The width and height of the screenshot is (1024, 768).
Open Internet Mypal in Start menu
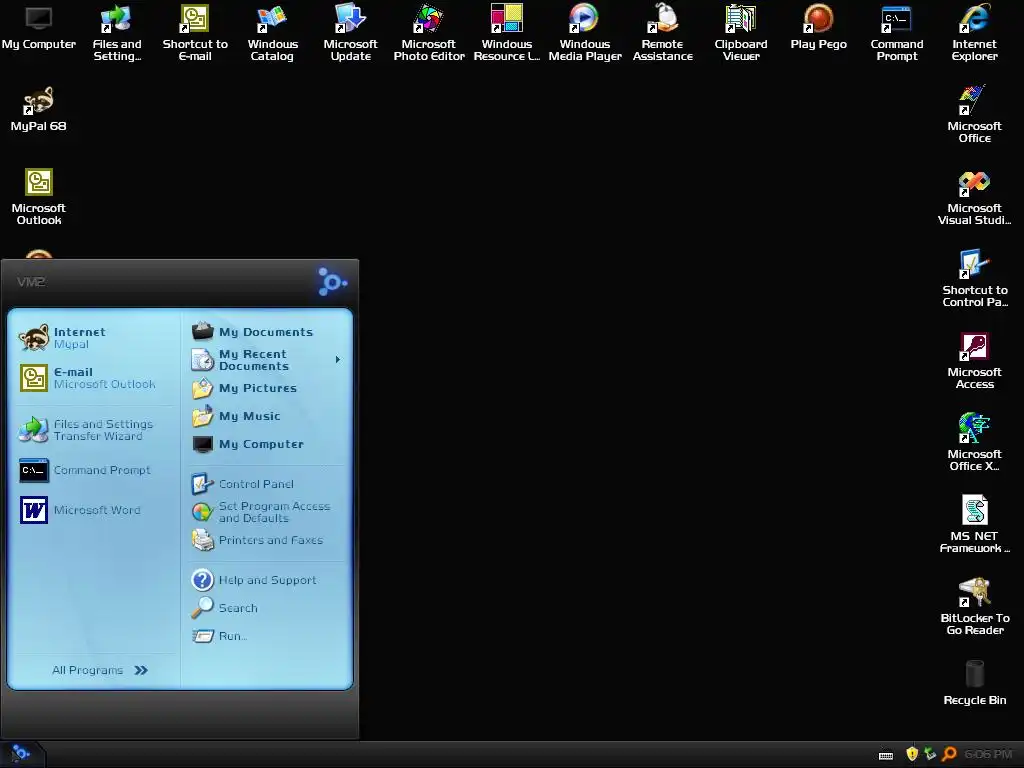click(x=95, y=338)
